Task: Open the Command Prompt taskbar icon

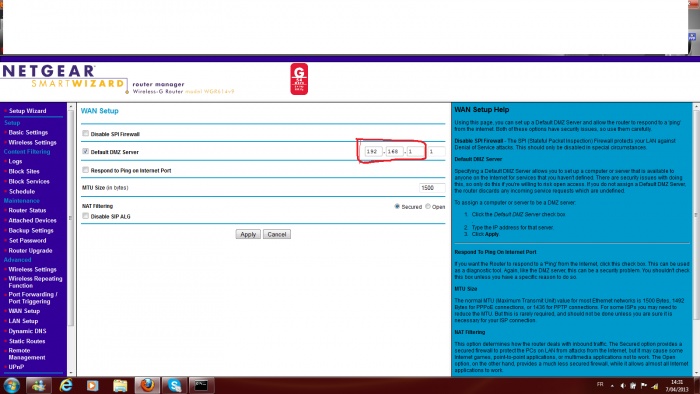Action: pos(201,385)
